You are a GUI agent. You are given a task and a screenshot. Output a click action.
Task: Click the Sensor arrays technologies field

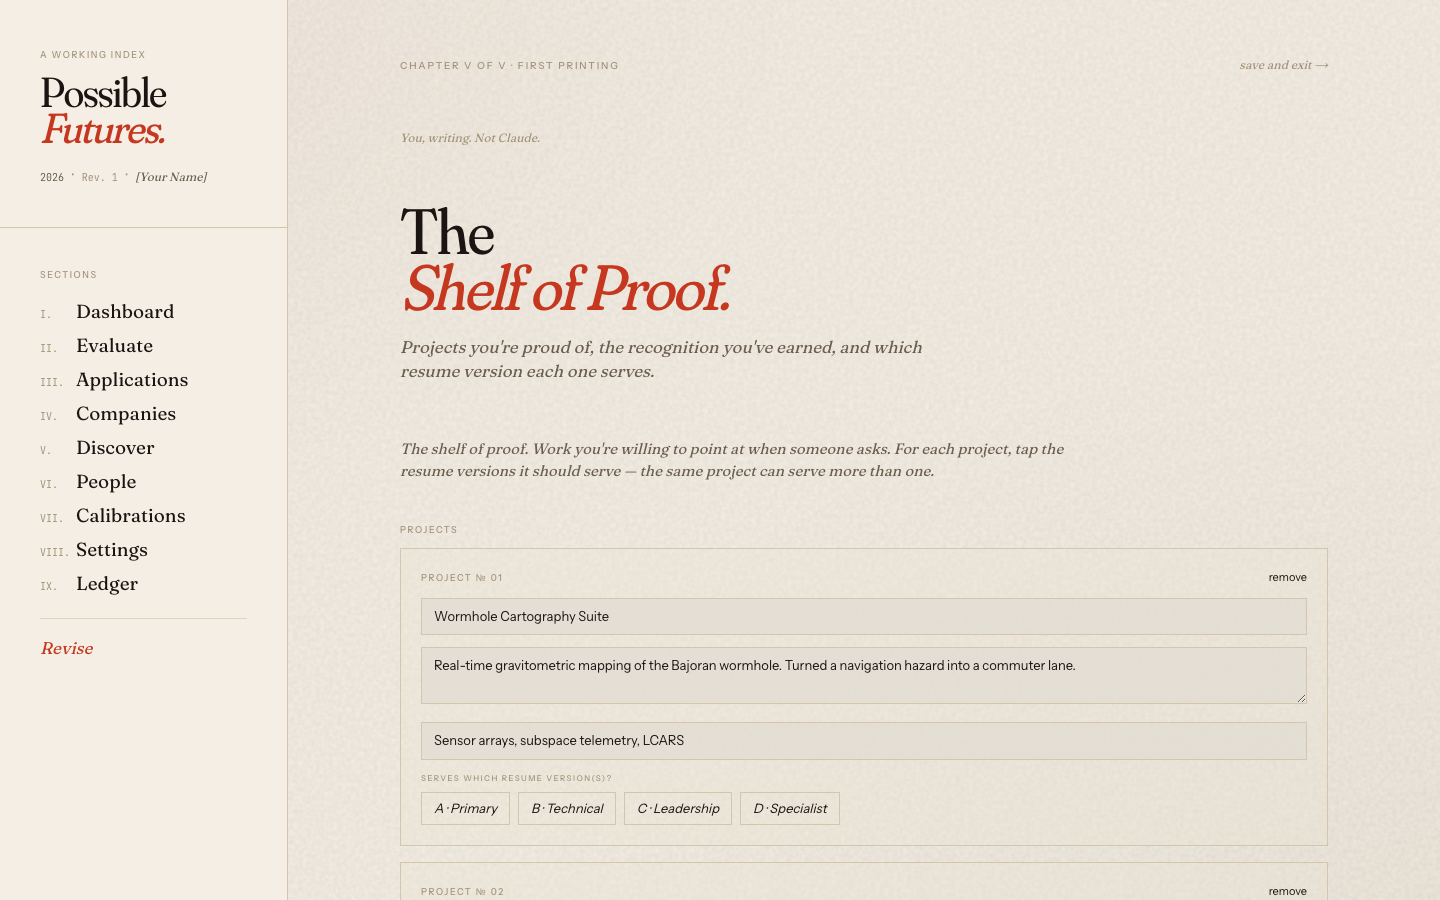pyautogui.click(x=863, y=741)
